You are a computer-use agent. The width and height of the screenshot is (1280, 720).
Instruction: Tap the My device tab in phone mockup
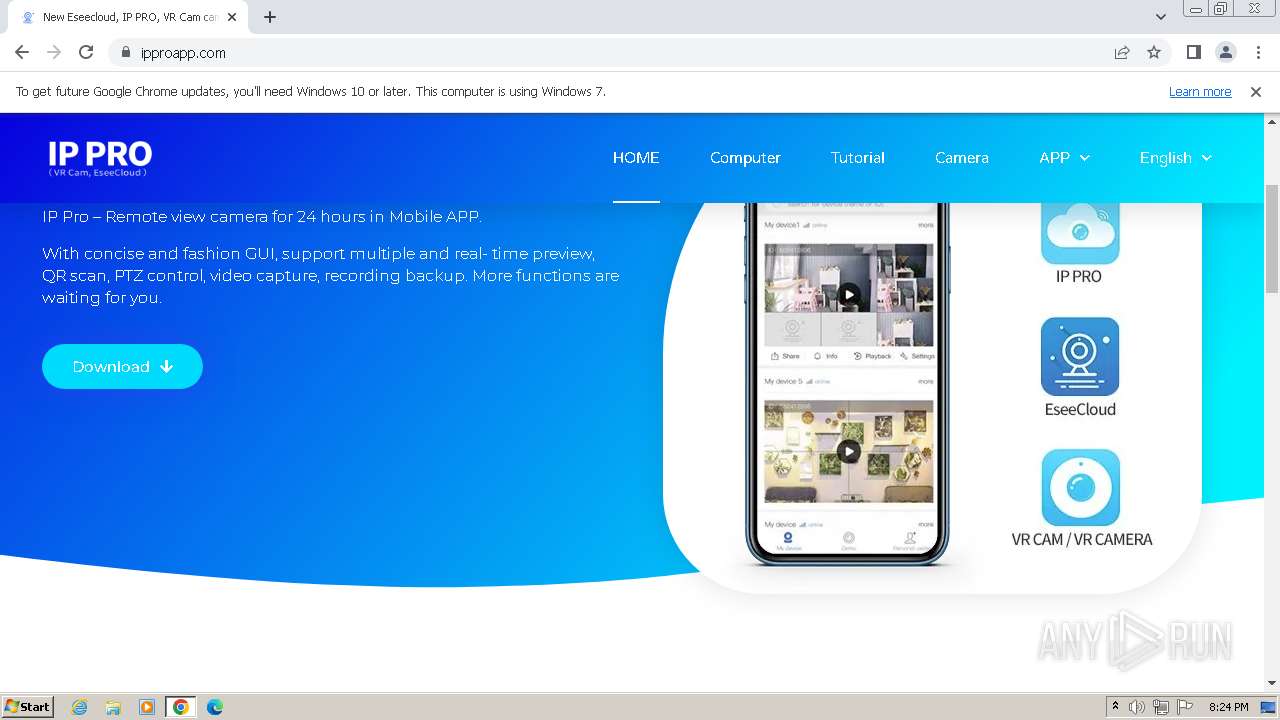[x=788, y=542]
